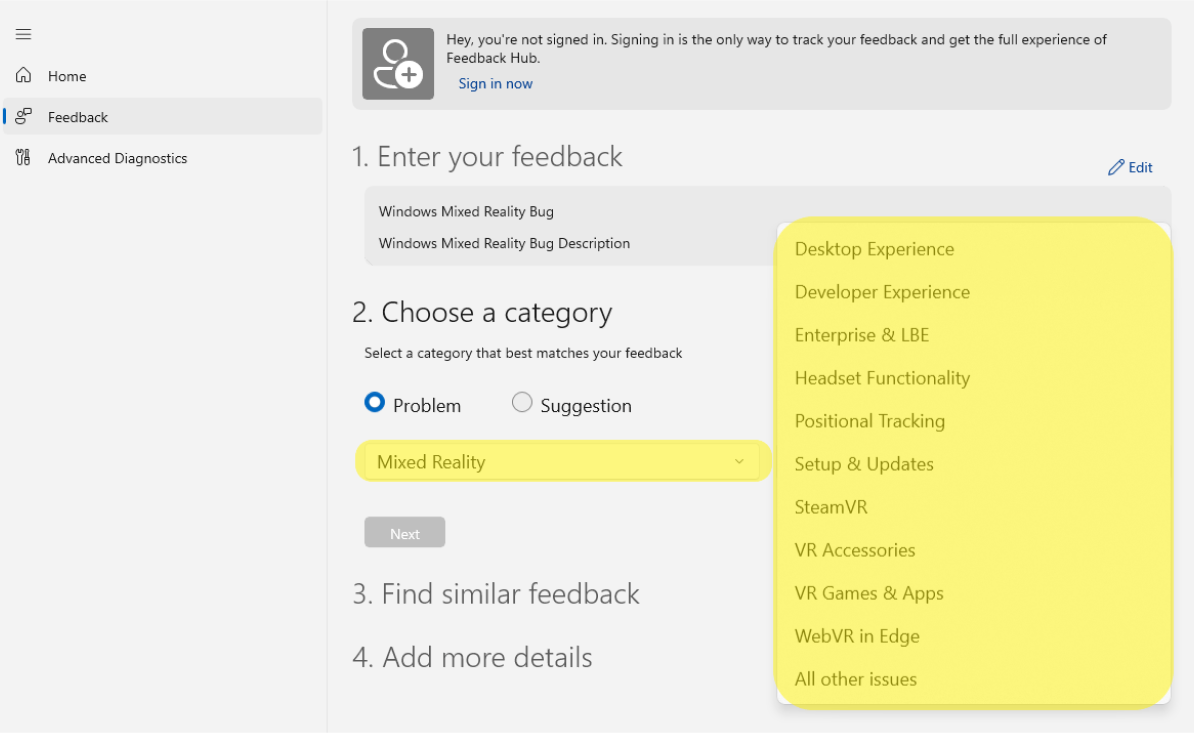Click the Sign in now link
The image size is (1194, 733).
(495, 84)
